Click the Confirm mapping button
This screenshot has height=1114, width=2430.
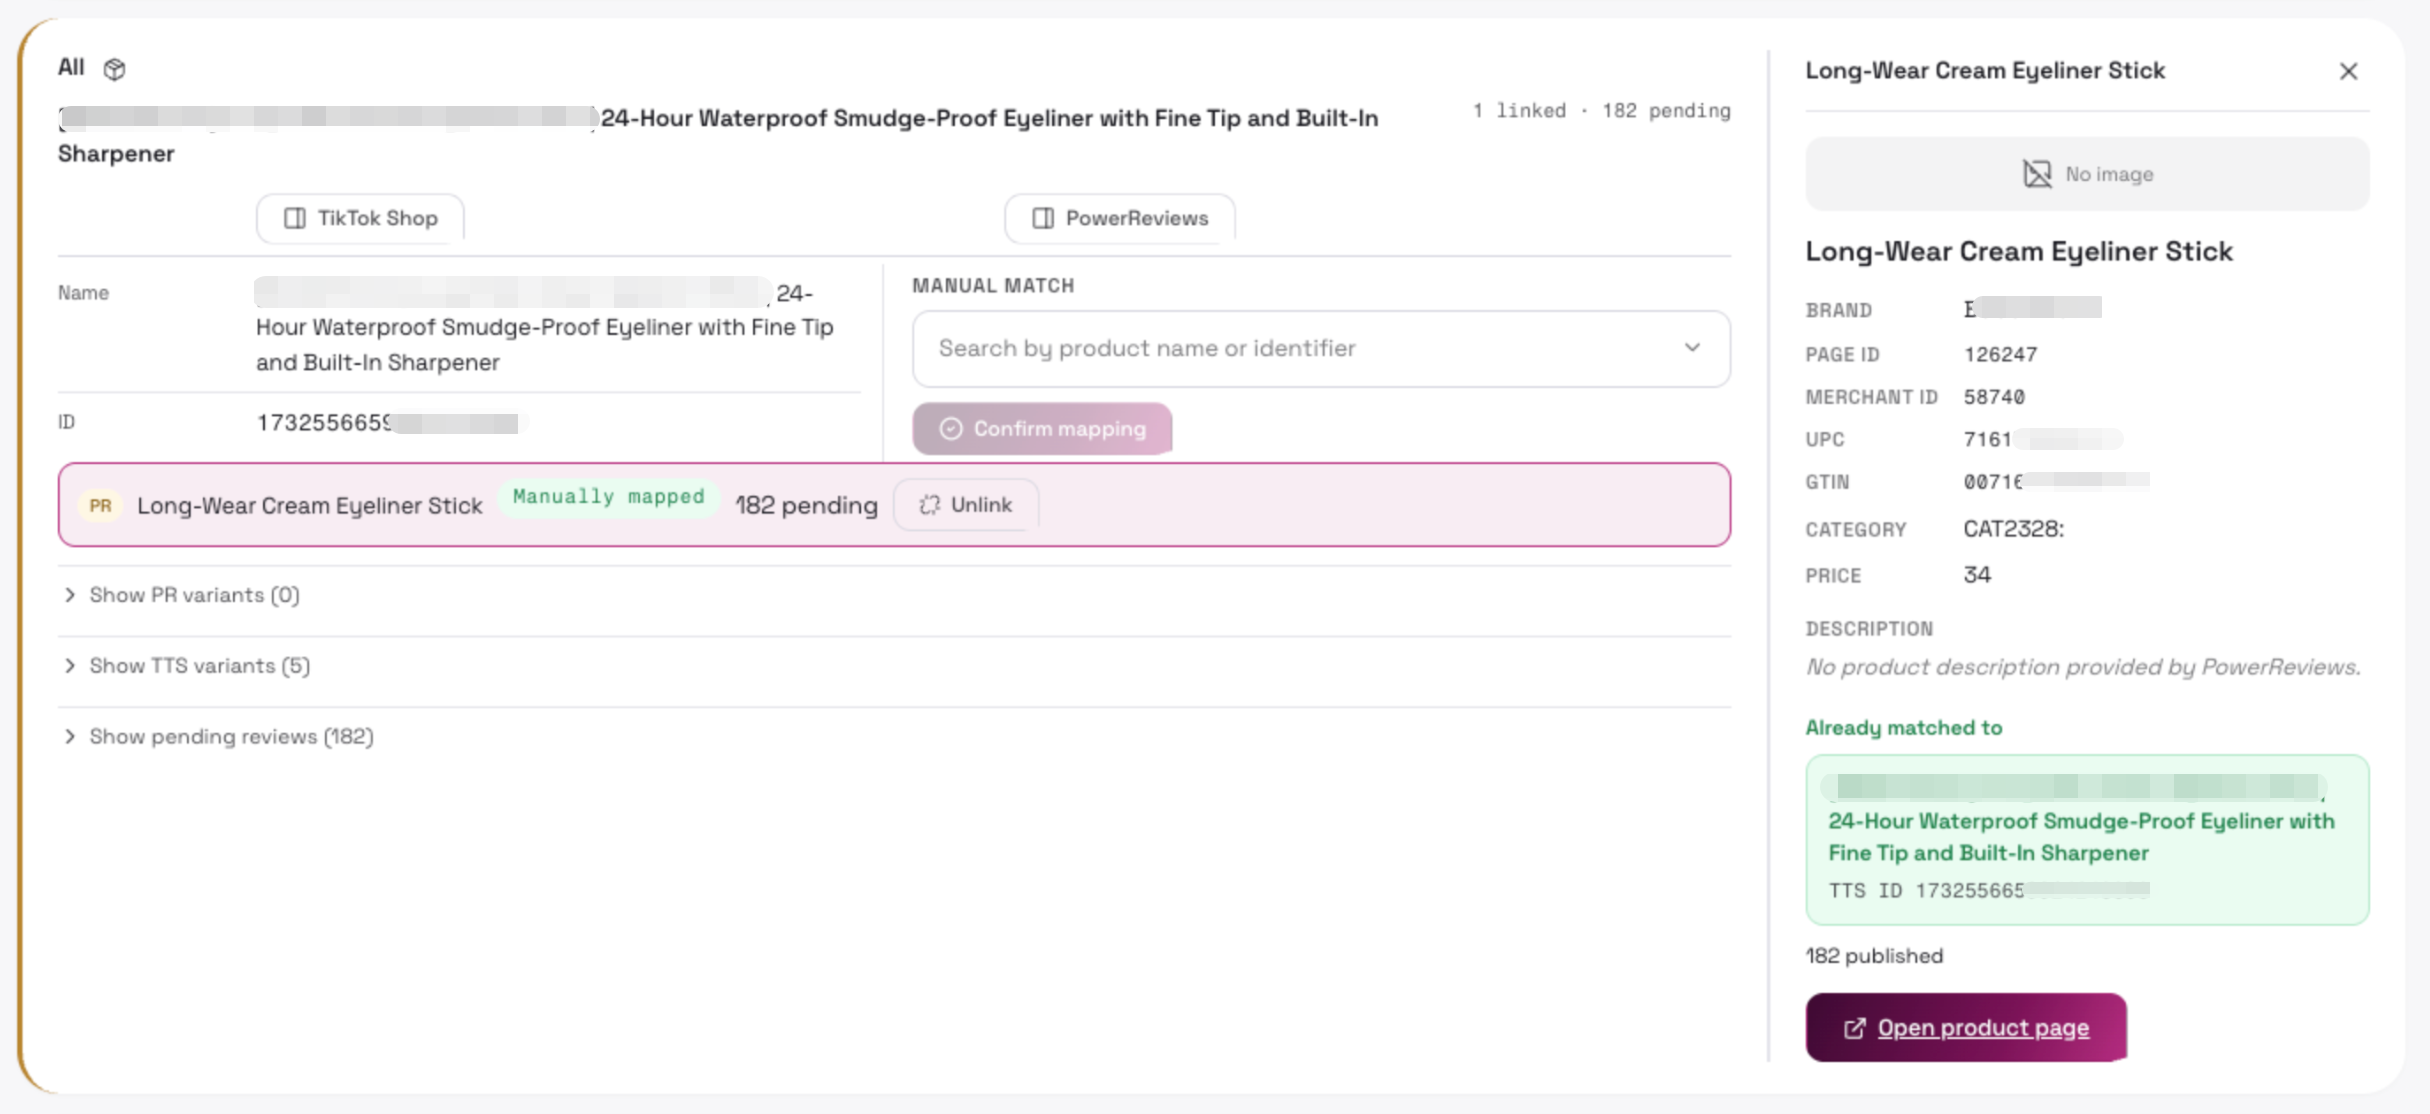point(1042,429)
